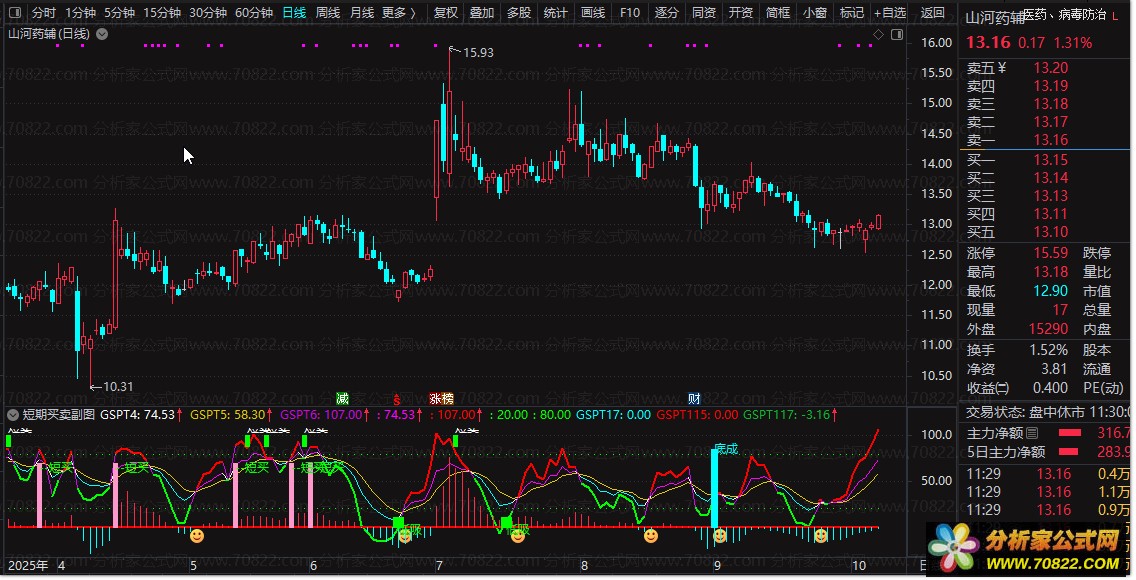Click the 涨榜 marker icon below the chart
Image resolution: width=1136 pixels, height=580 pixels.
[441, 399]
